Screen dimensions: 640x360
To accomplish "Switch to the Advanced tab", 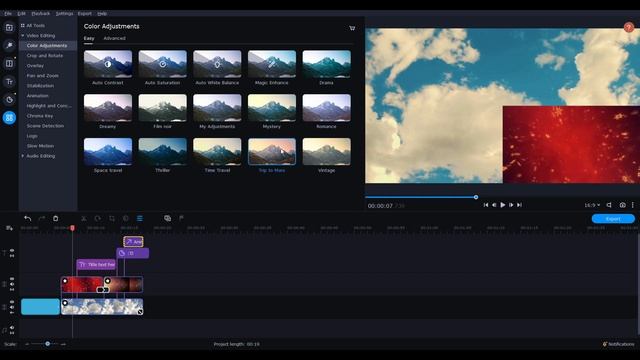I will 114,38.
